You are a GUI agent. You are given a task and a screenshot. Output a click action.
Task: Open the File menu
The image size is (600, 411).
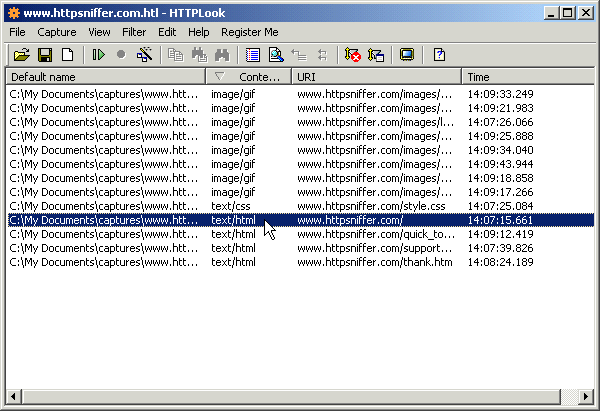tap(17, 32)
